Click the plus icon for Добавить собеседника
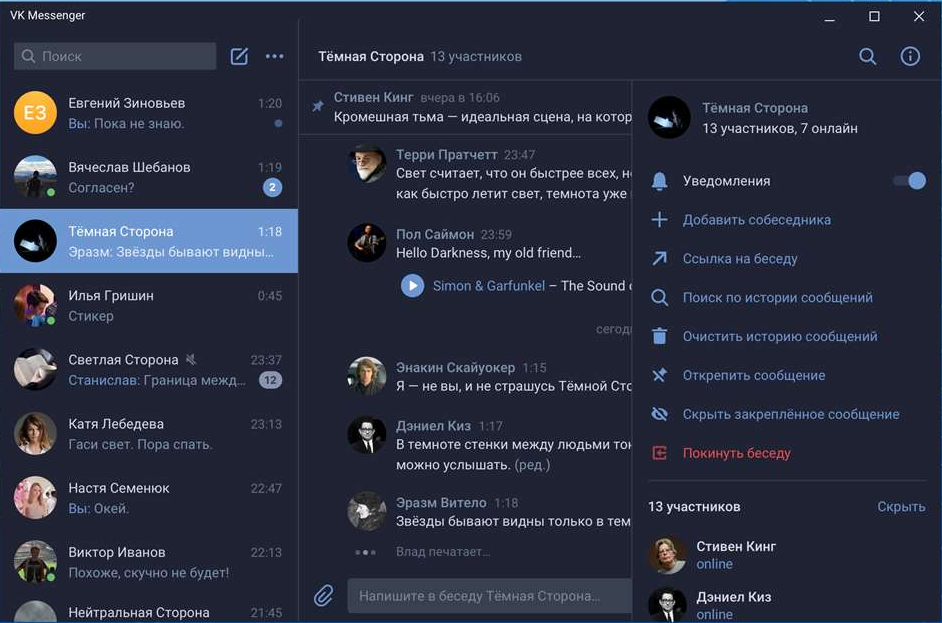This screenshot has width=942, height=623. 660,220
